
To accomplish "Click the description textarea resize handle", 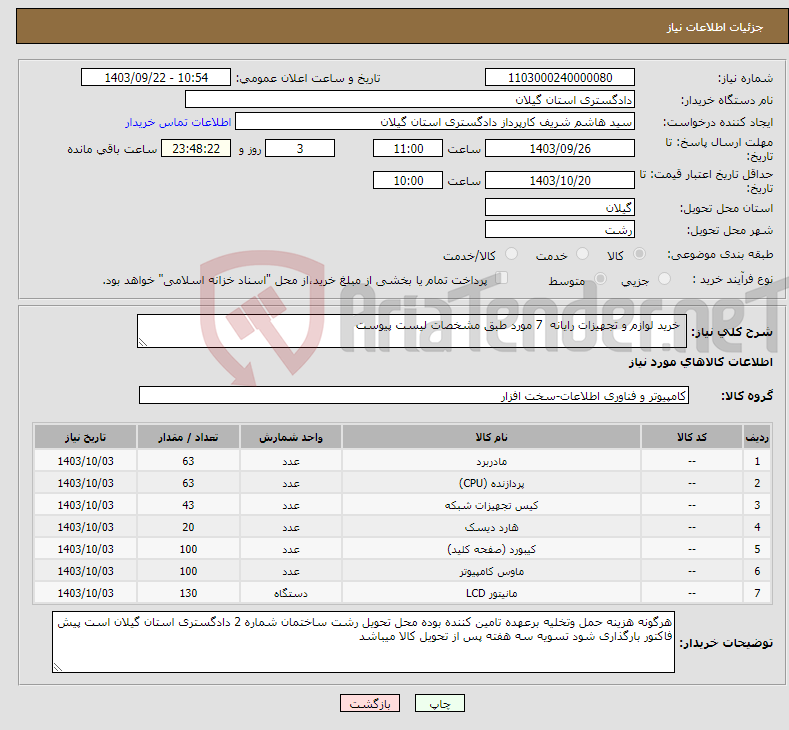I will (143, 342).
